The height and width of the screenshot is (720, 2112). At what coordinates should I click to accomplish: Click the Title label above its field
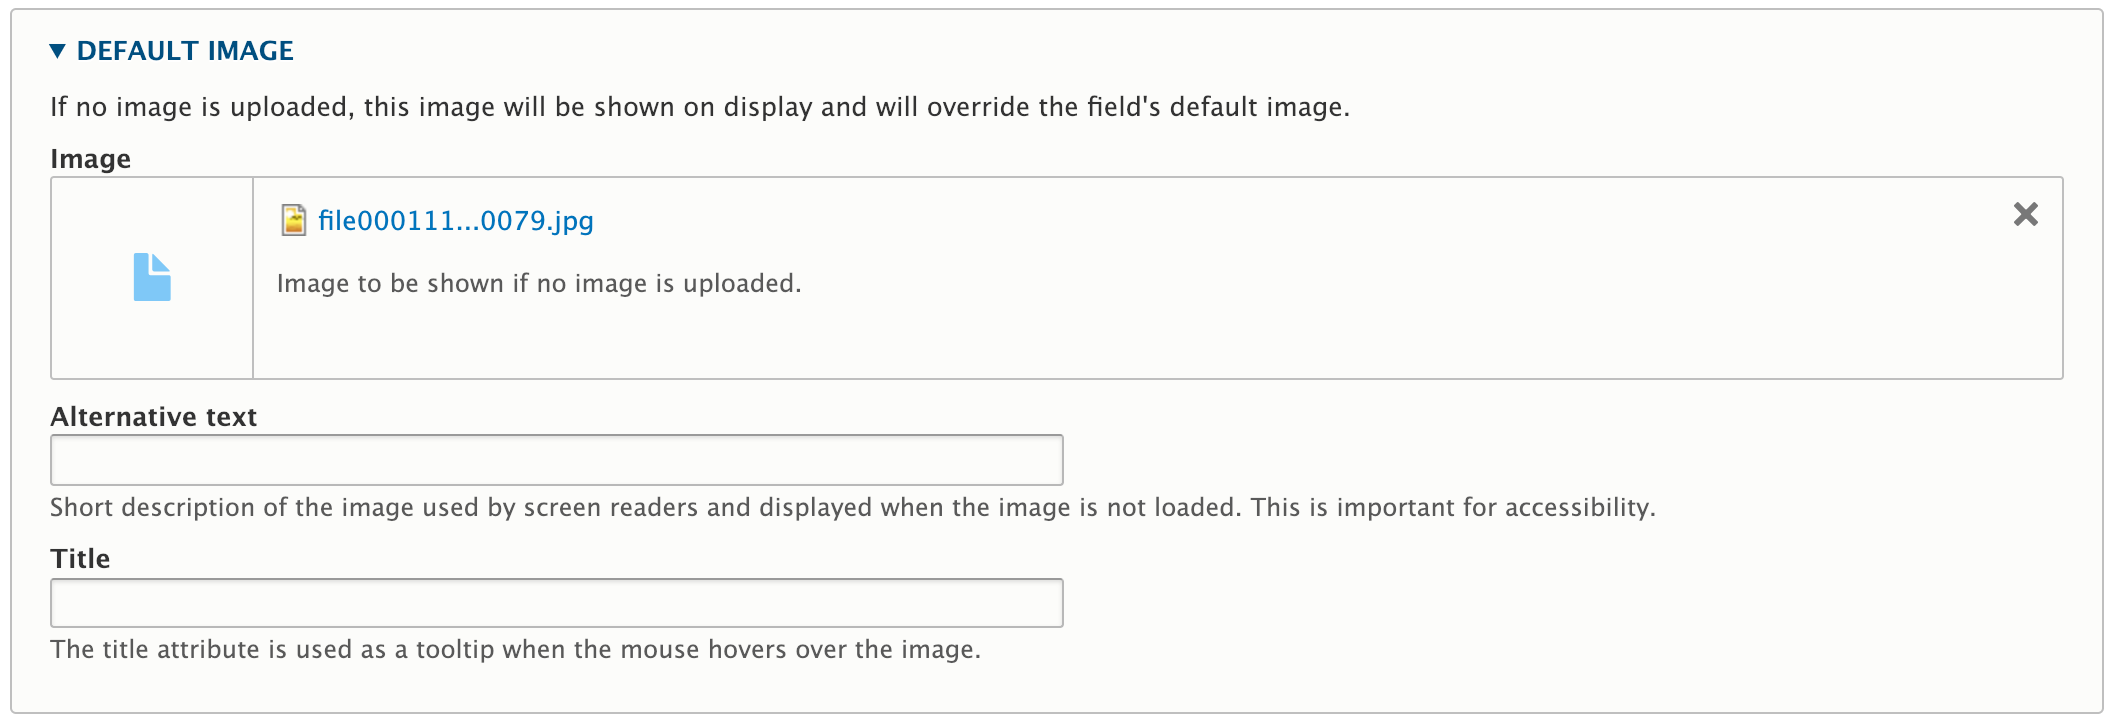[x=80, y=558]
